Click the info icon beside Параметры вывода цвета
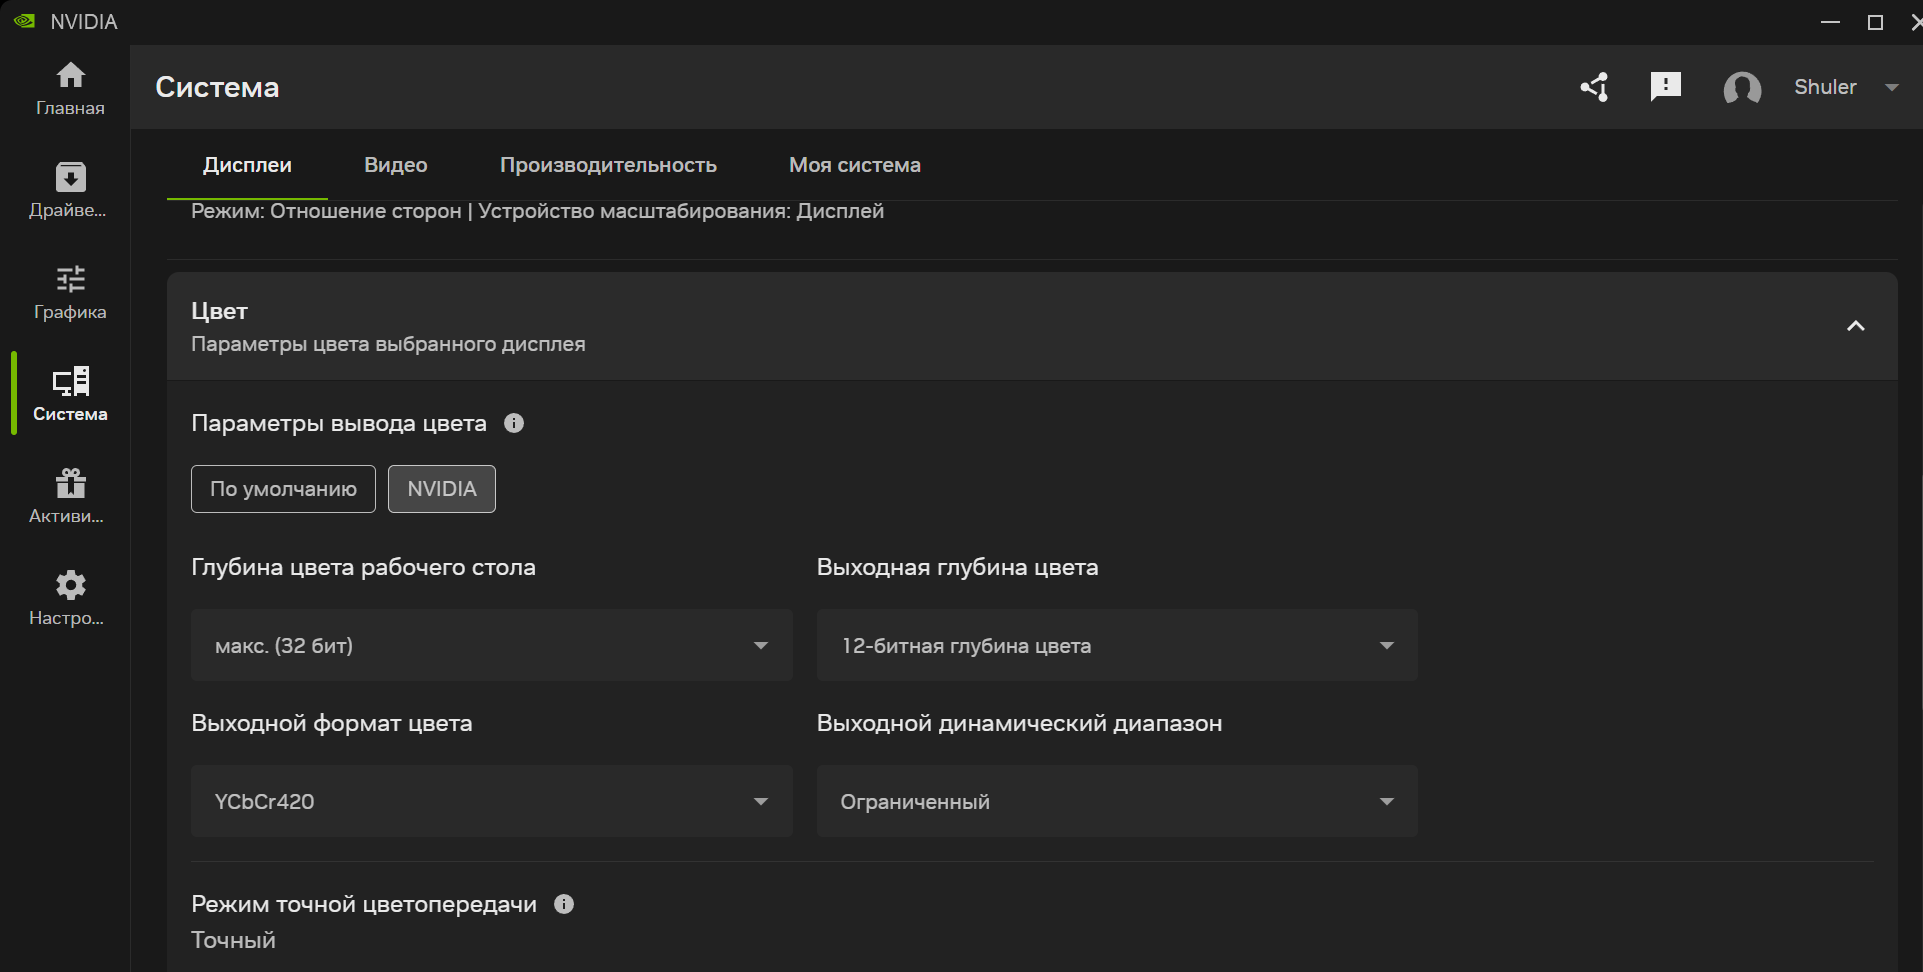The height and width of the screenshot is (972, 1923). (x=514, y=423)
